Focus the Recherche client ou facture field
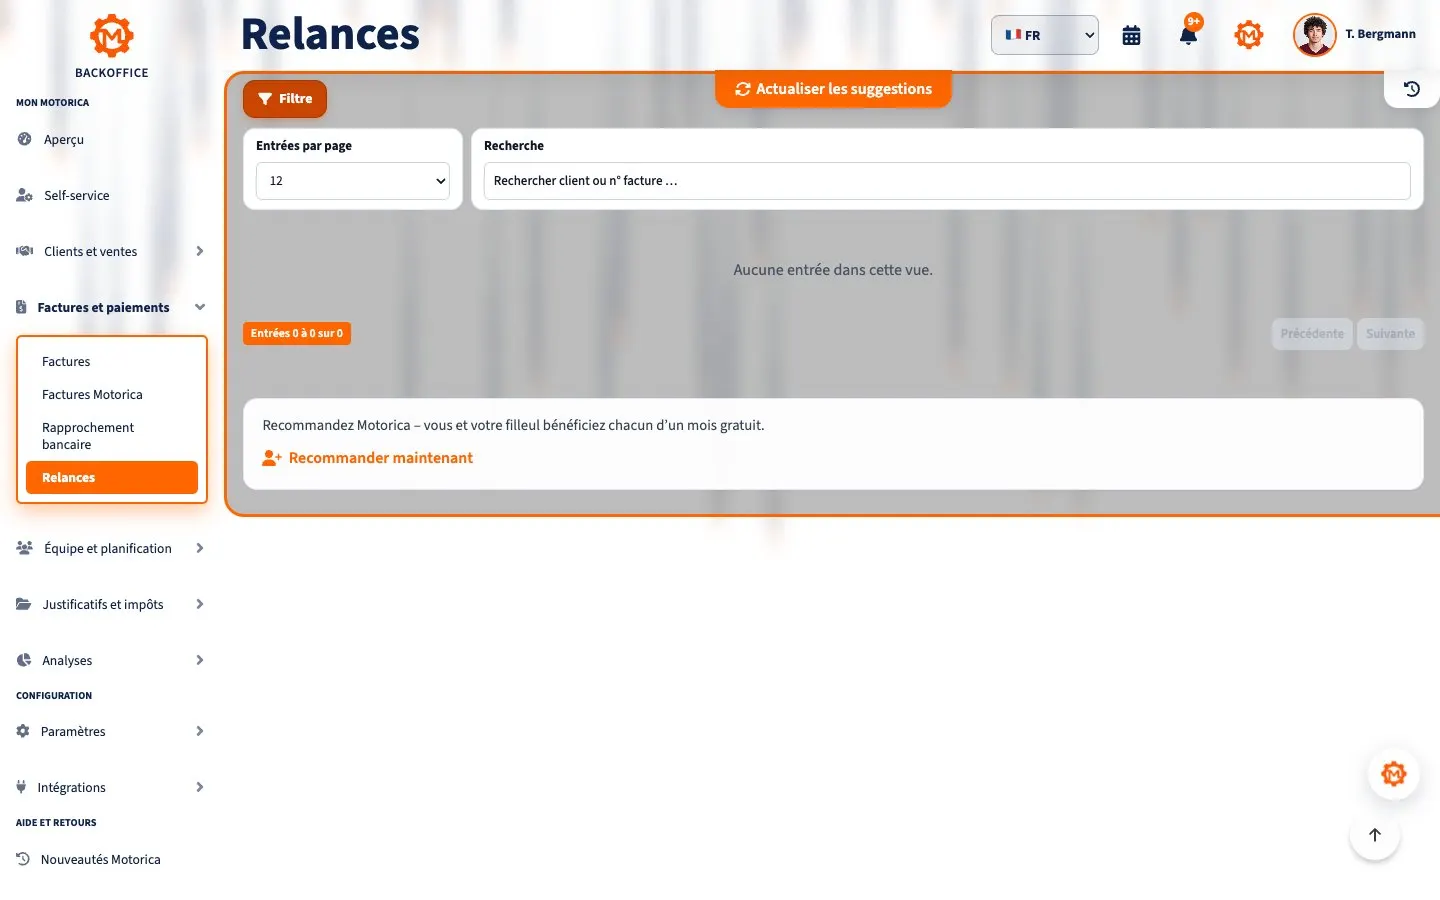 947,181
